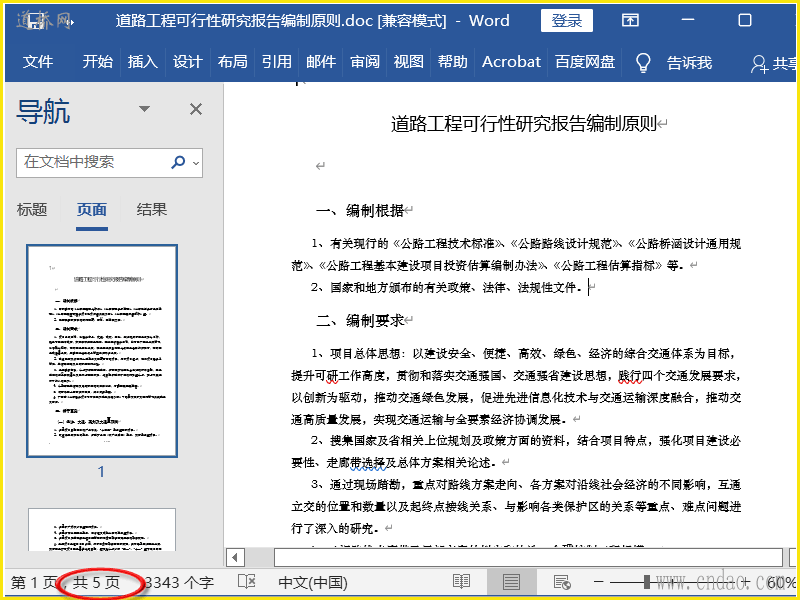The width and height of the screenshot is (800, 600).
Task: Click the proofing errors status icon
Action: pyautogui.click(x=247, y=582)
